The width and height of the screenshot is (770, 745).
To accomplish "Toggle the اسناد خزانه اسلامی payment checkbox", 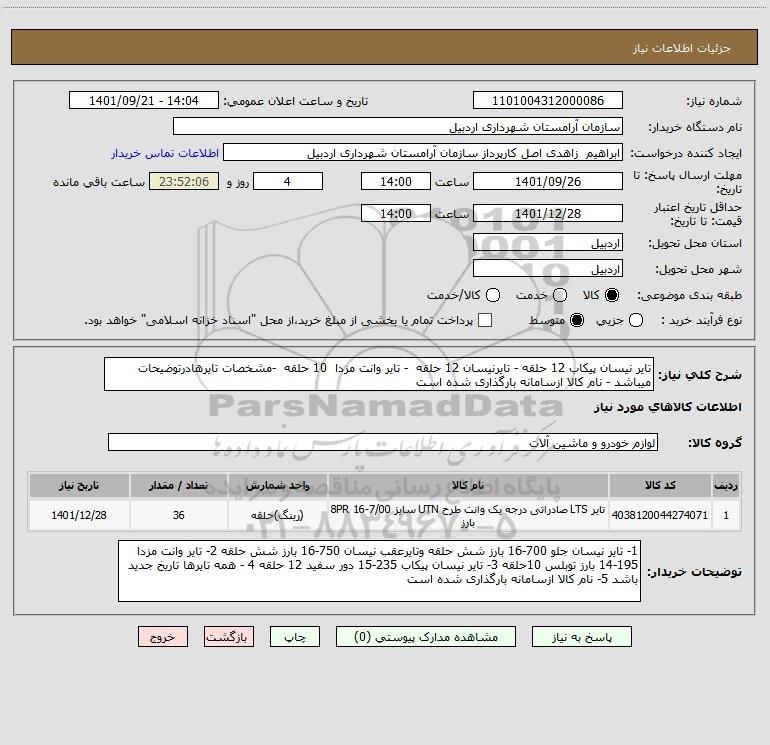I will coord(485,320).
